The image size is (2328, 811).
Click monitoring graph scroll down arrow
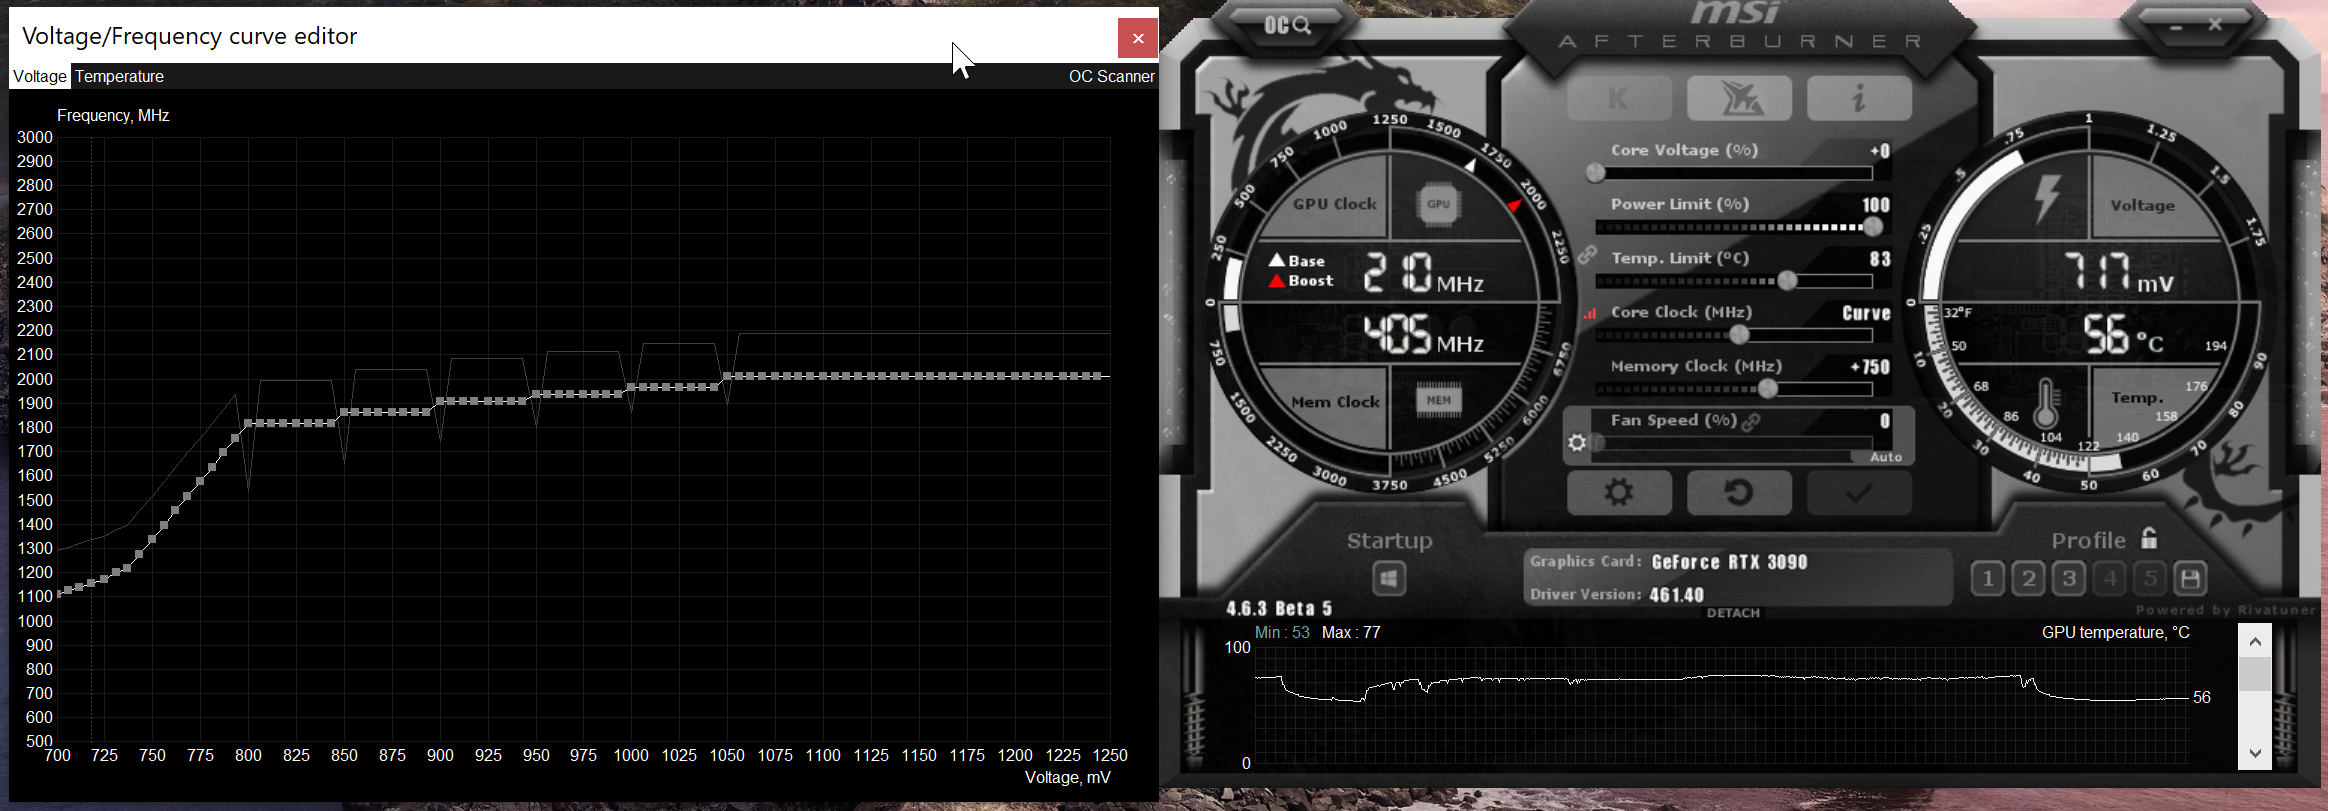2255,753
